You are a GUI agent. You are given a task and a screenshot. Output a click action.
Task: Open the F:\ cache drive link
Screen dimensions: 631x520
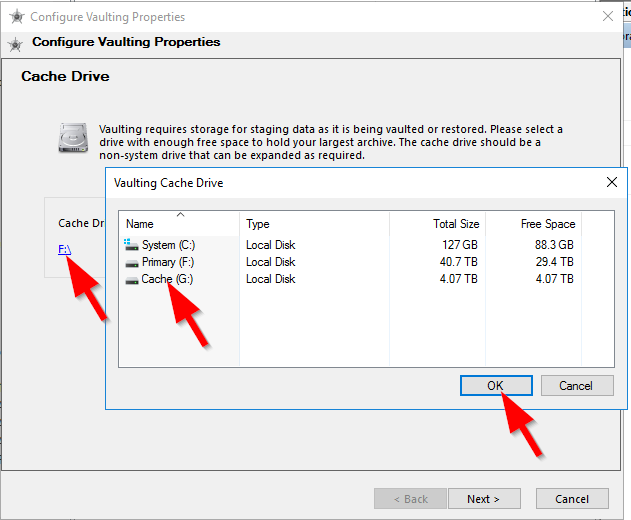click(x=64, y=250)
